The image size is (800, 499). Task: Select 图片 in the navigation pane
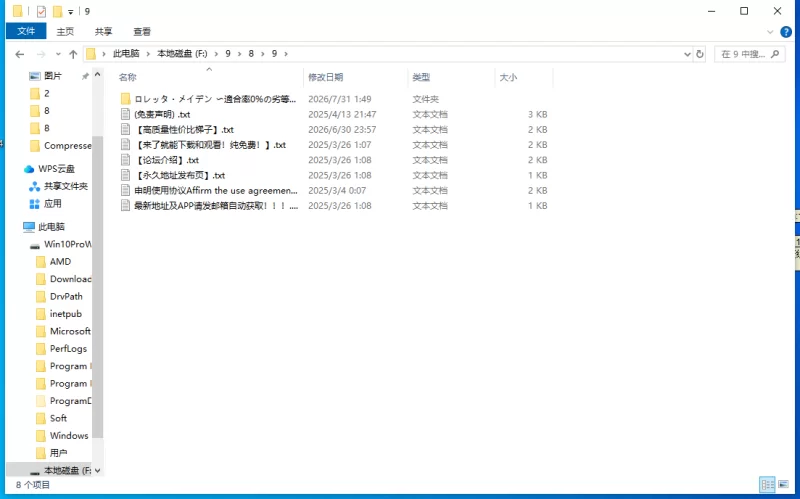tap(53, 76)
